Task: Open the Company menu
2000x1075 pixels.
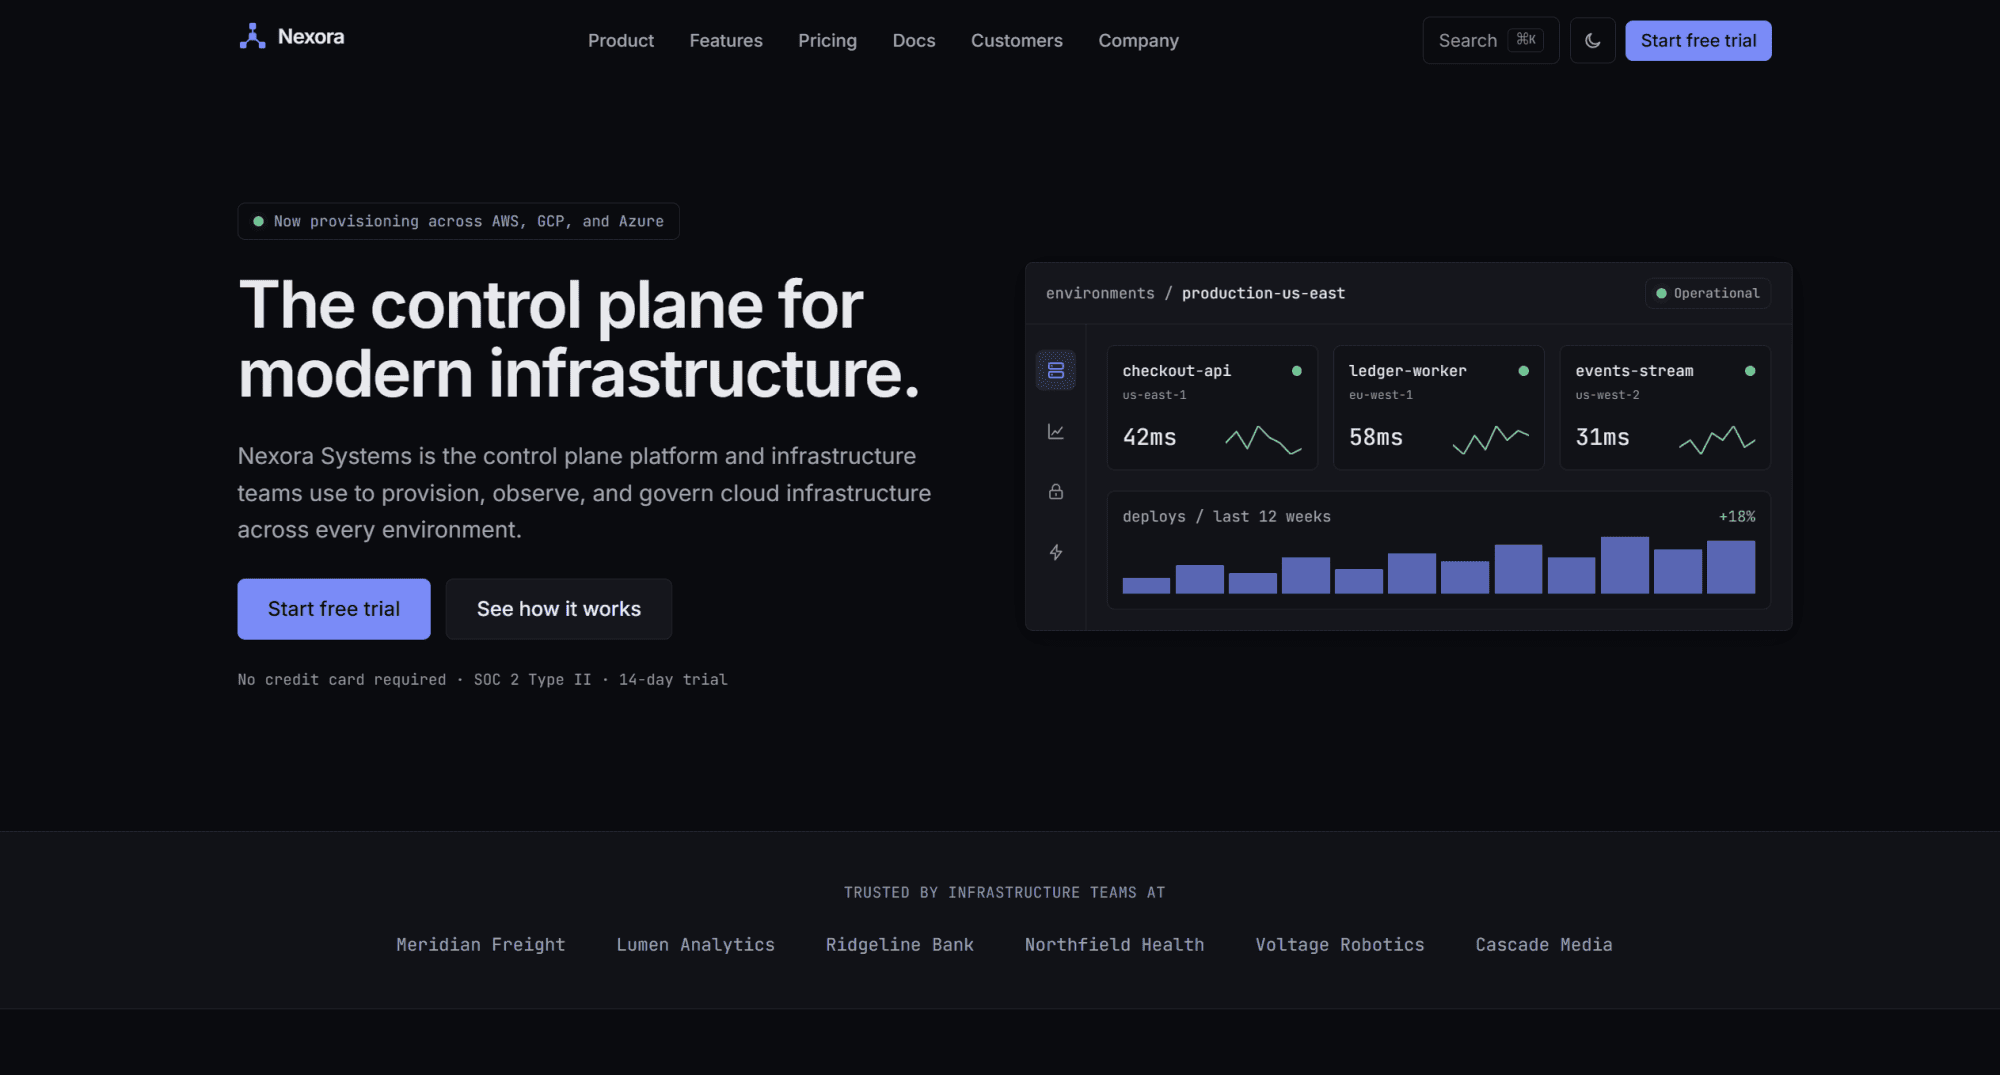Action: (x=1138, y=41)
